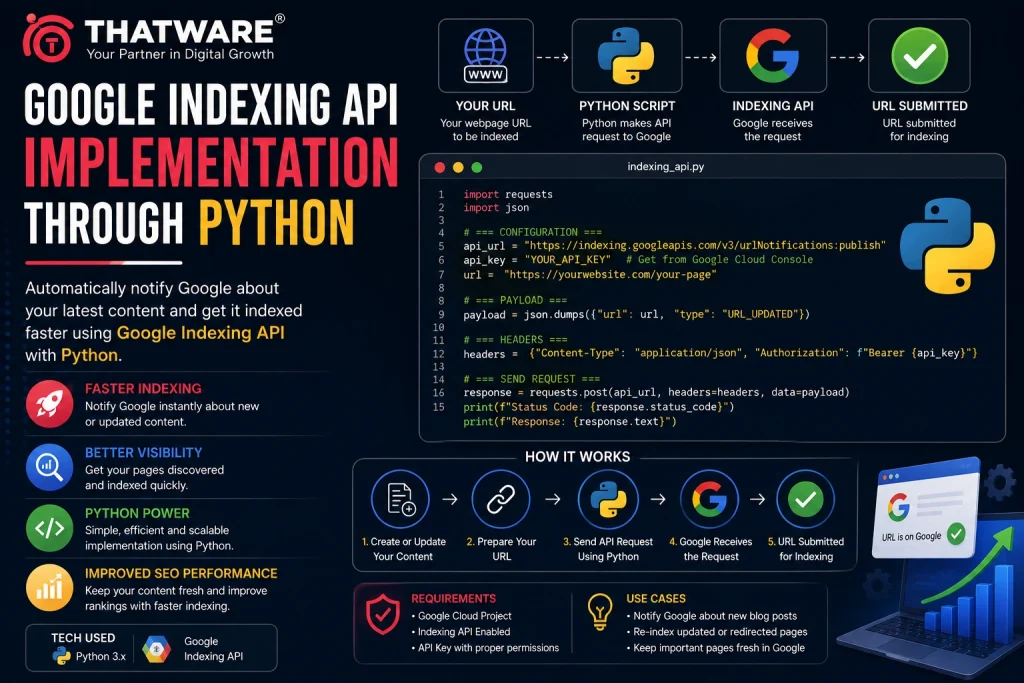Click the 'import json' code line
The image size is (1024, 683).
(x=496, y=208)
